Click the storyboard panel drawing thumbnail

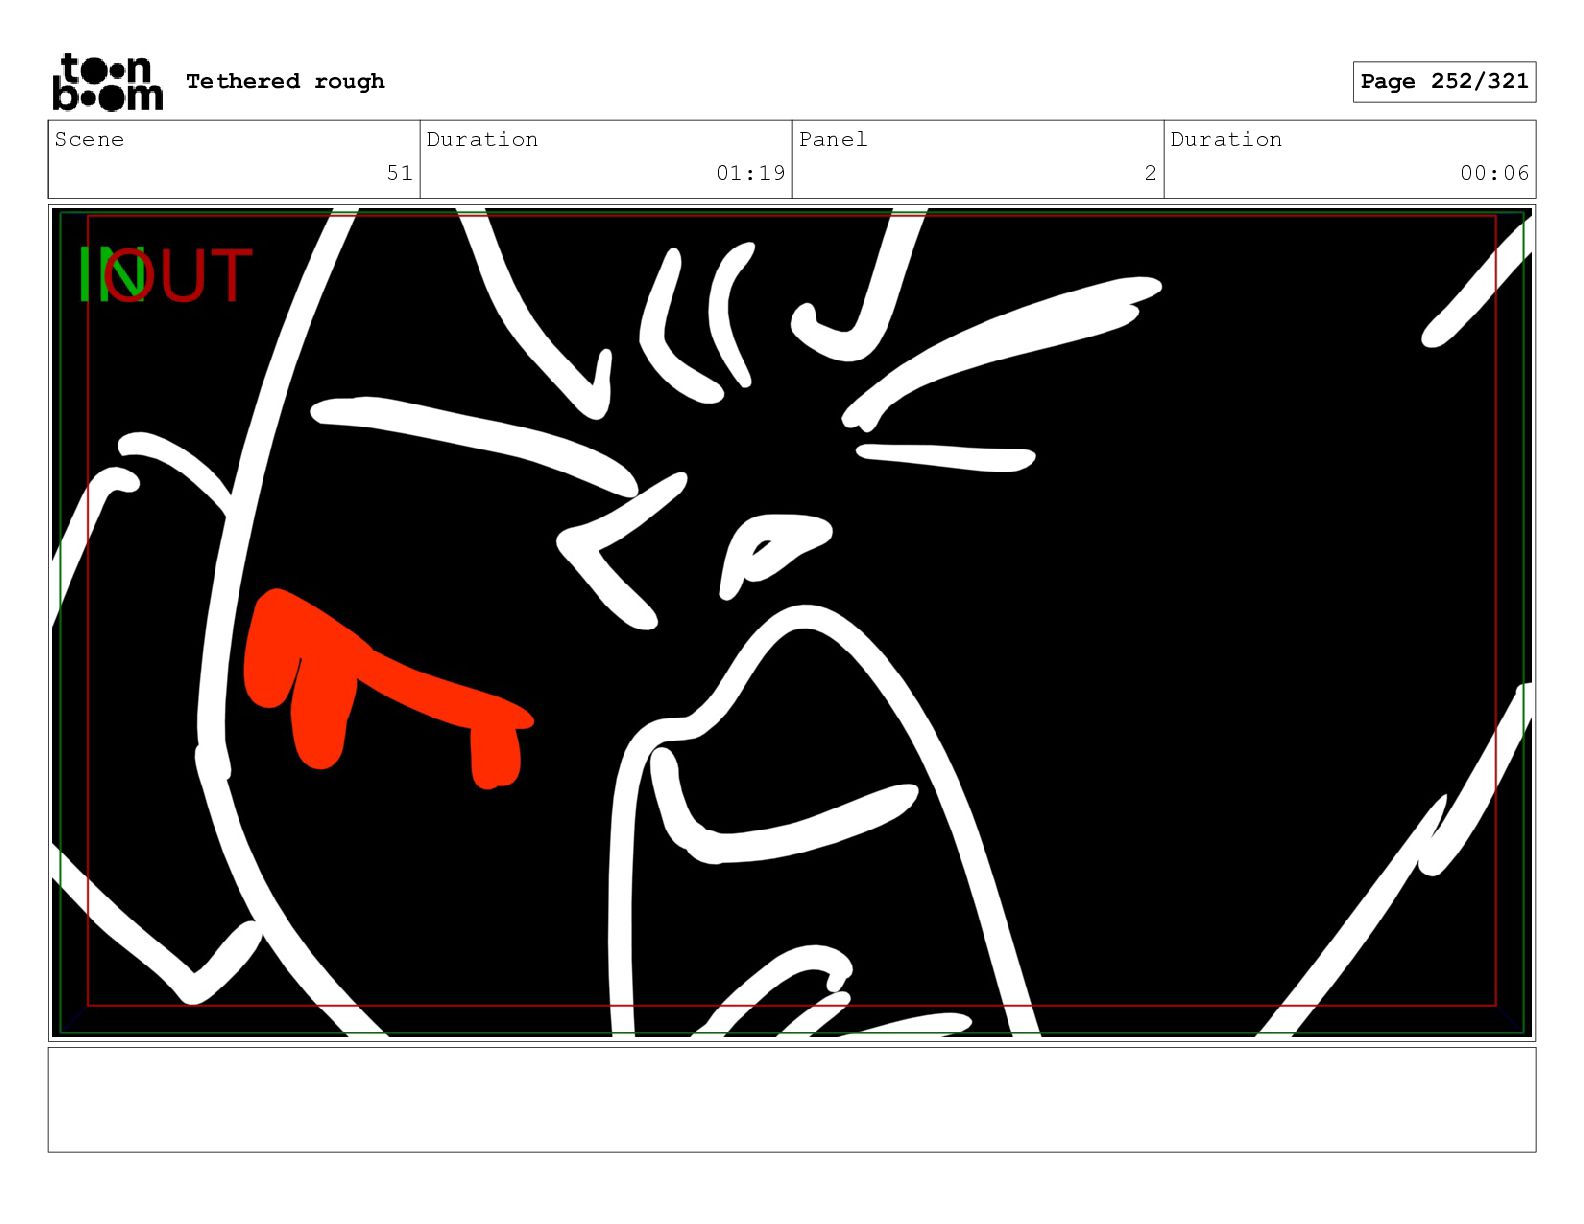tap(792, 623)
